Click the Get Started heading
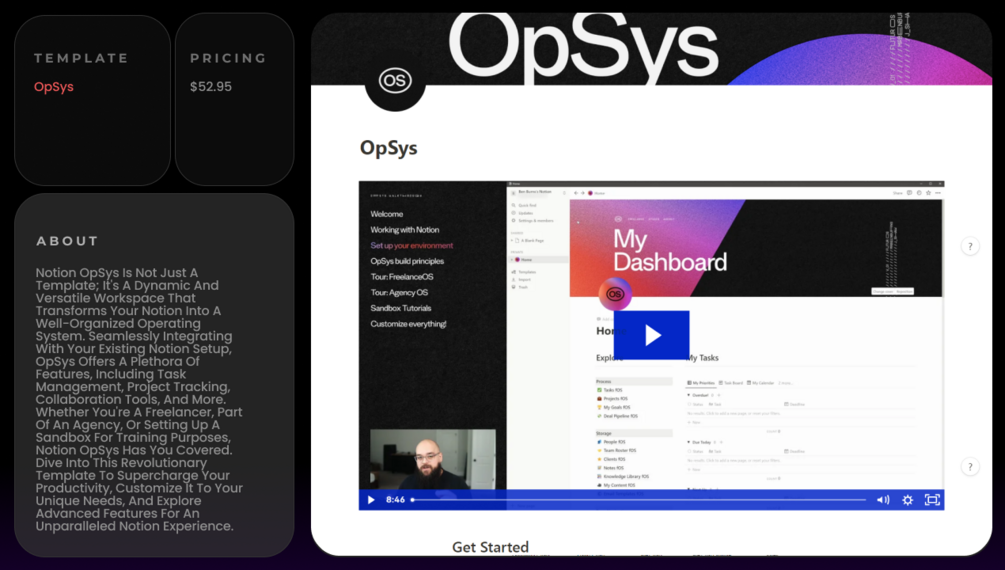This screenshot has width=1005, height=570. click(490, 547)
